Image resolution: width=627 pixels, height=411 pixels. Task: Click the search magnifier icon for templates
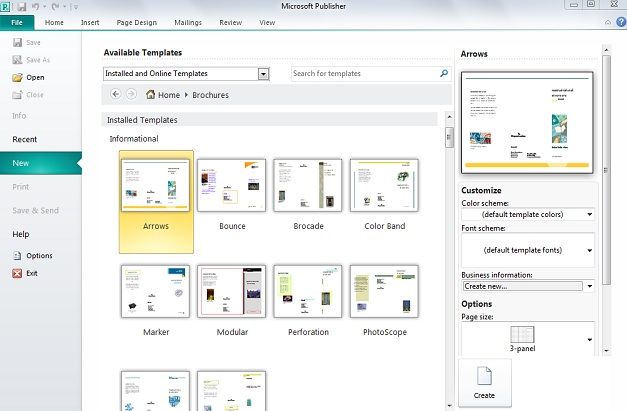[x=444, y=73]
